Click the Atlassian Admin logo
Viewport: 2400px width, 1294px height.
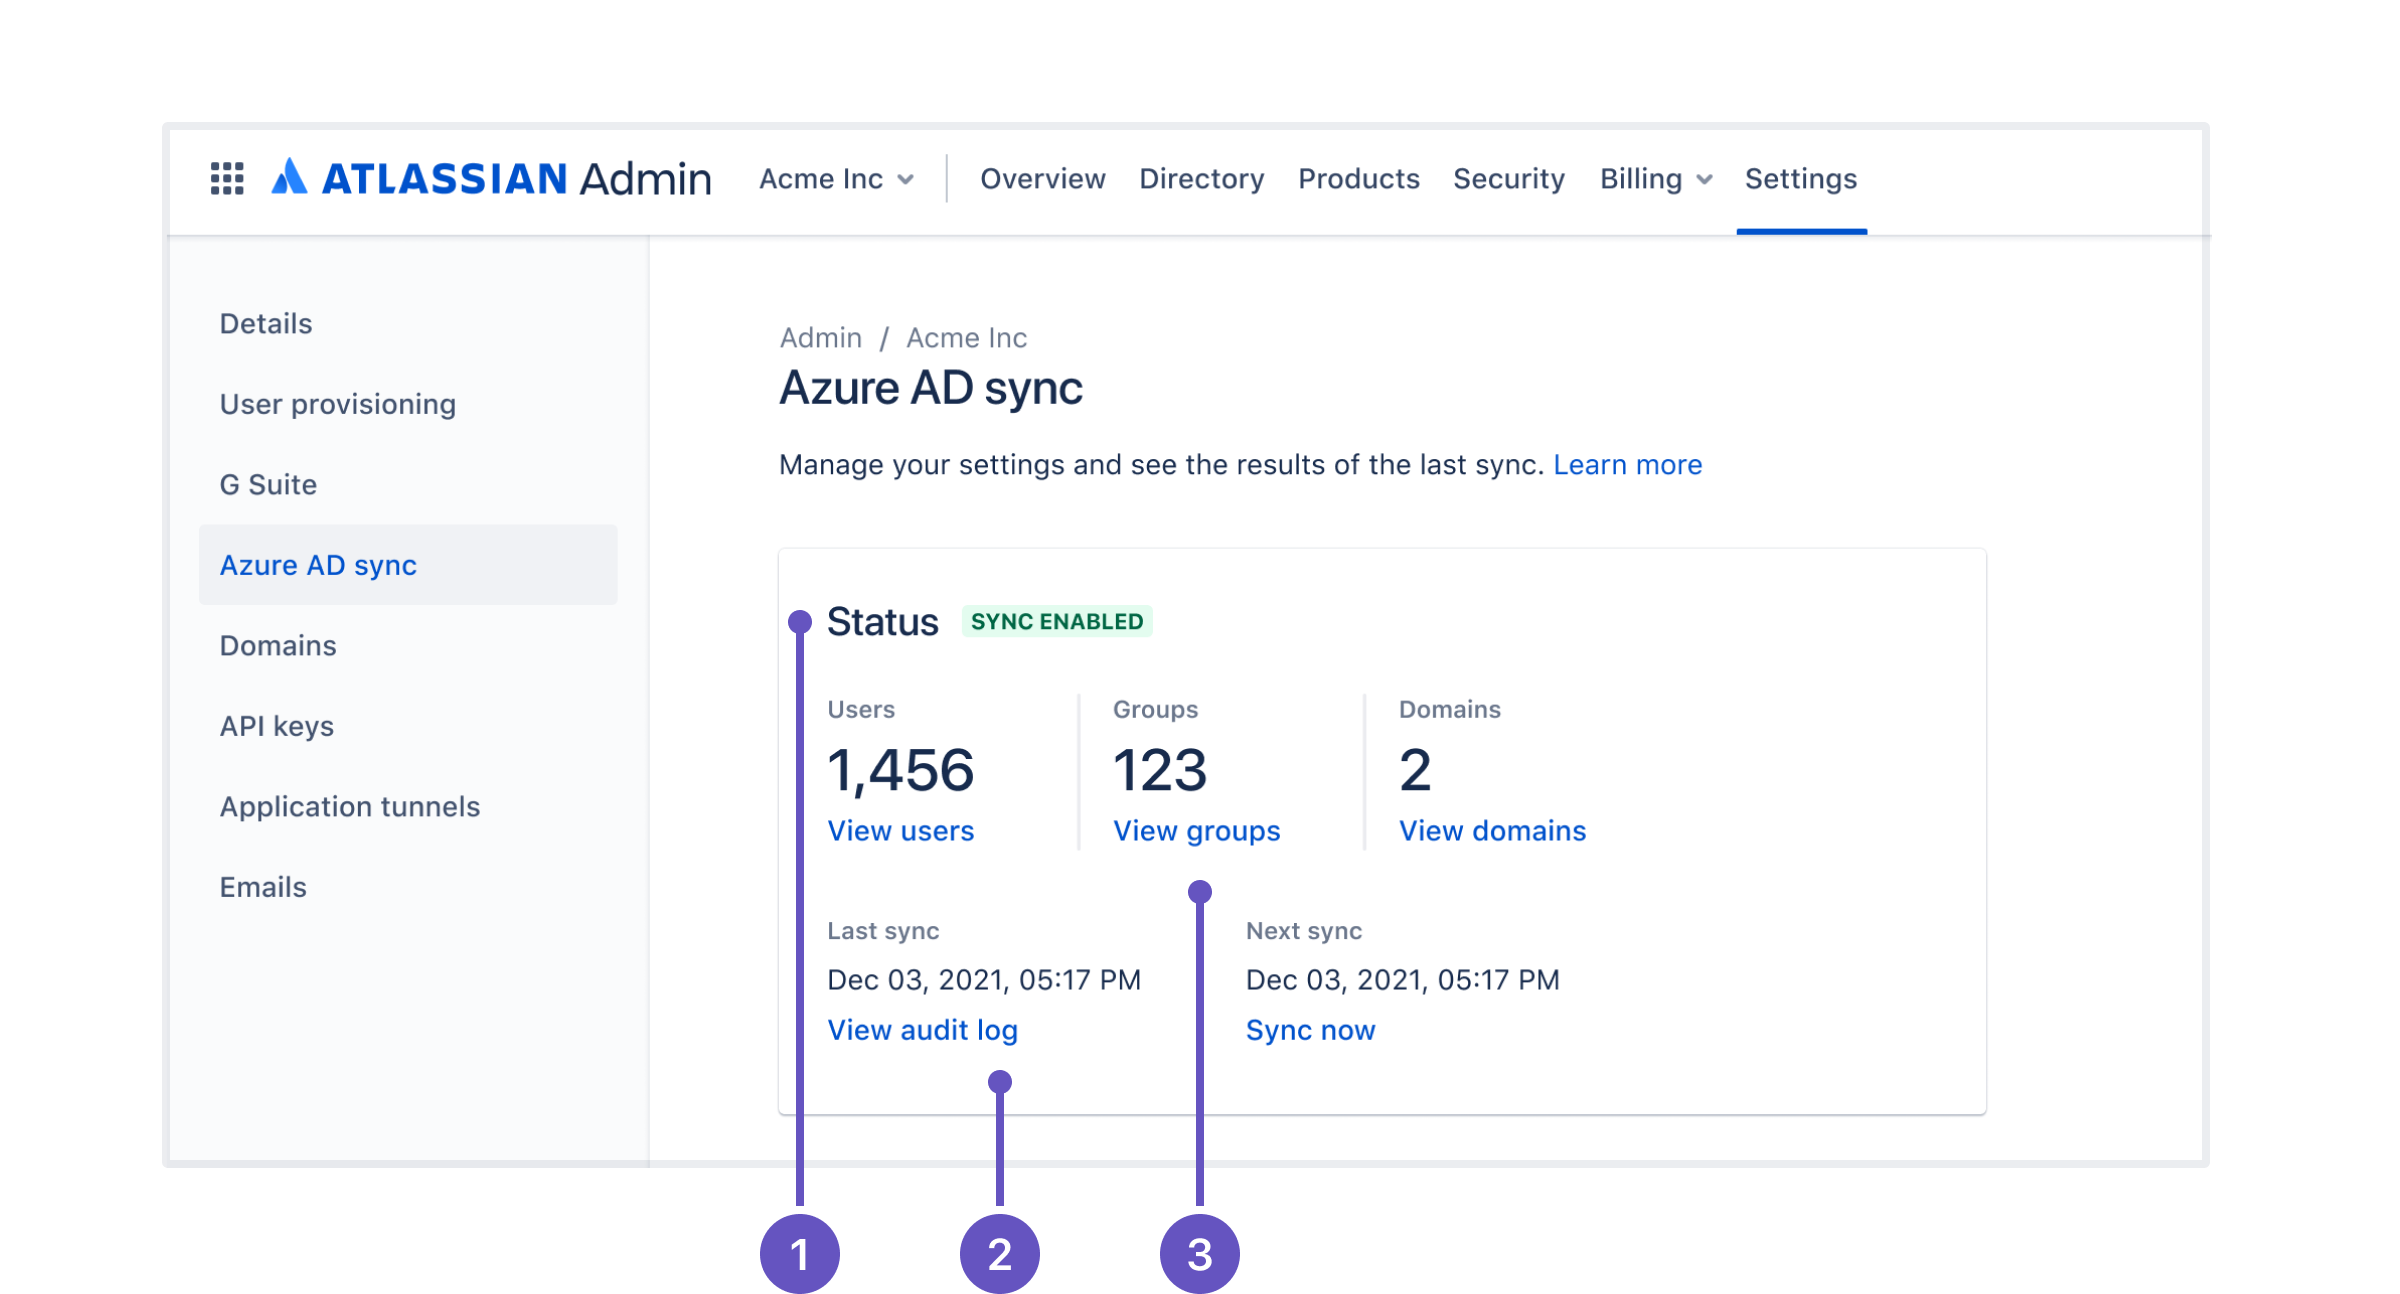(491, 179)
